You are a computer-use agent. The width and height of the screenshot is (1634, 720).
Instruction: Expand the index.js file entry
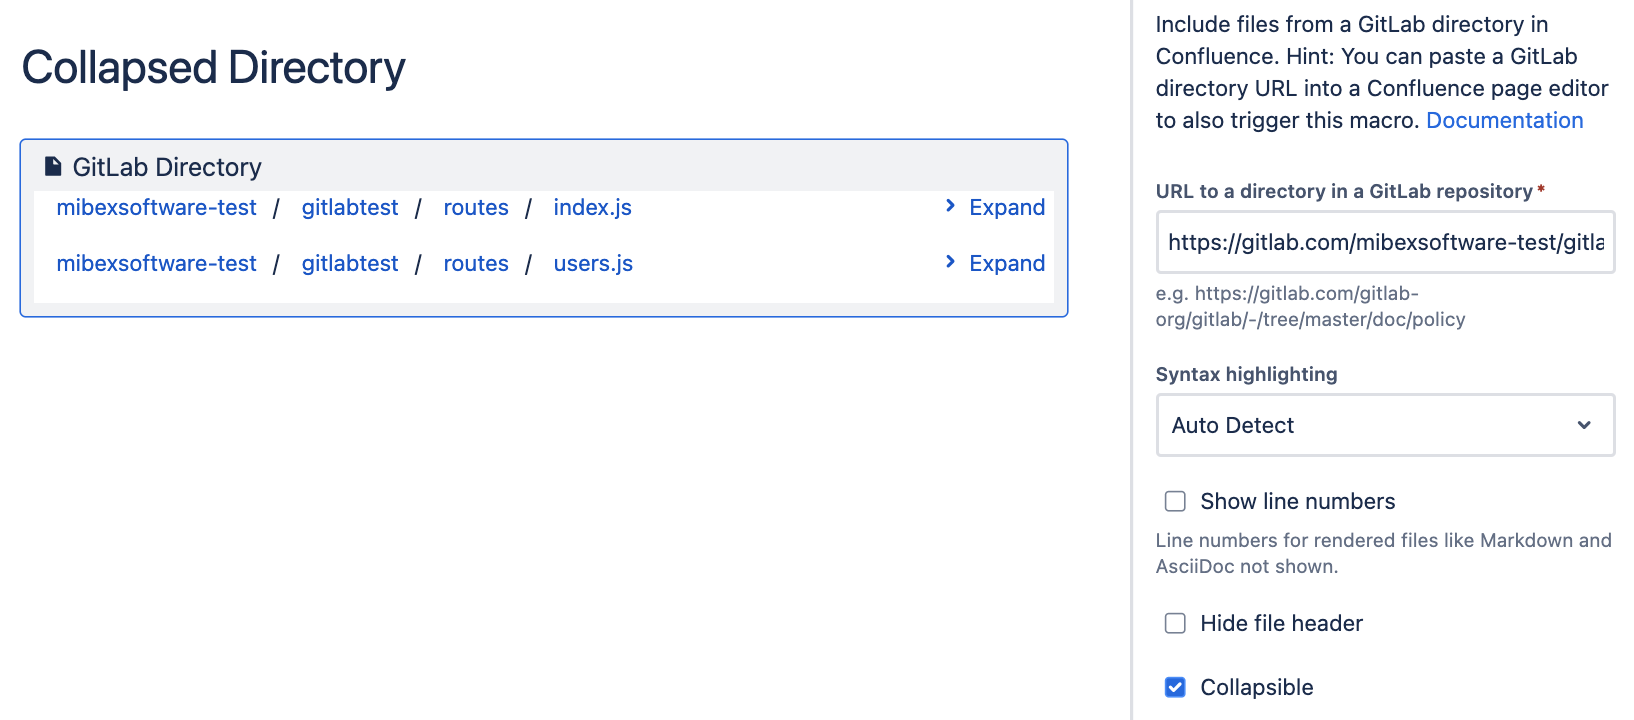pyautogui.click(x=1006, y=206)
